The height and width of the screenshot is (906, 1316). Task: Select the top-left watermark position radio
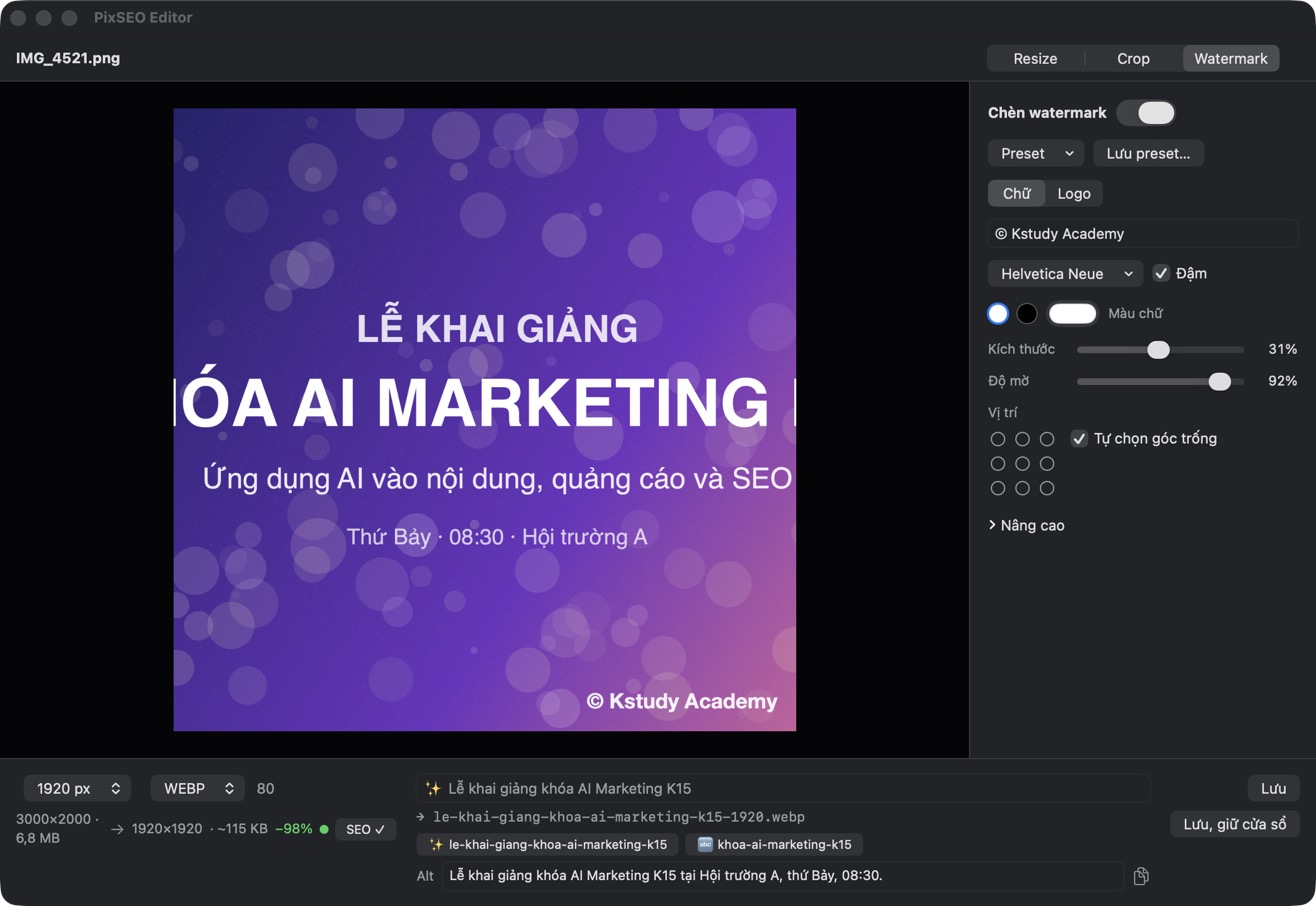tap(998, 439)
